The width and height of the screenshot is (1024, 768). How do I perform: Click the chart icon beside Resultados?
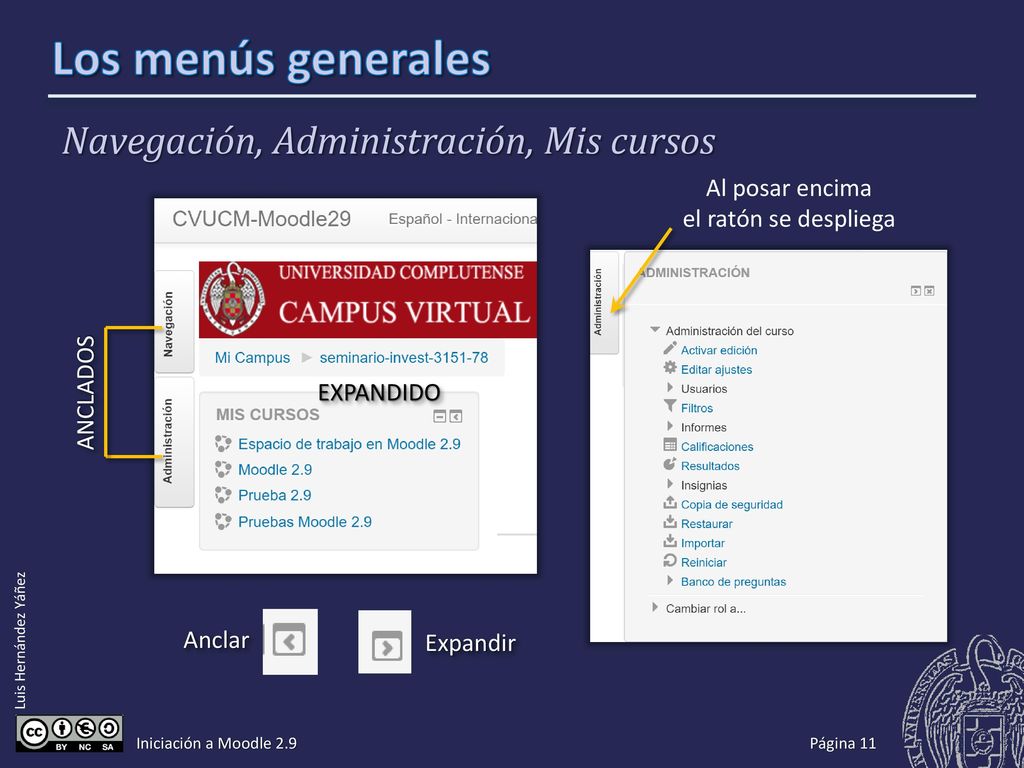pos(670,464)
